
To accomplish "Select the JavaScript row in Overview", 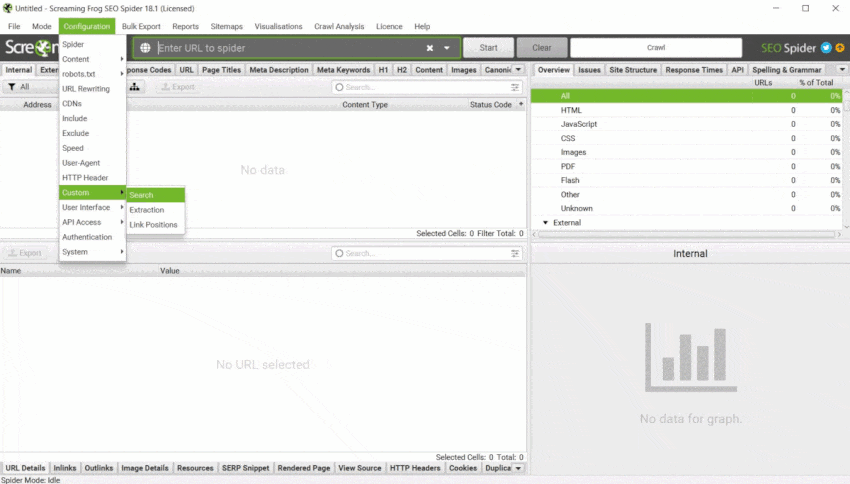I will click(686, 124).
